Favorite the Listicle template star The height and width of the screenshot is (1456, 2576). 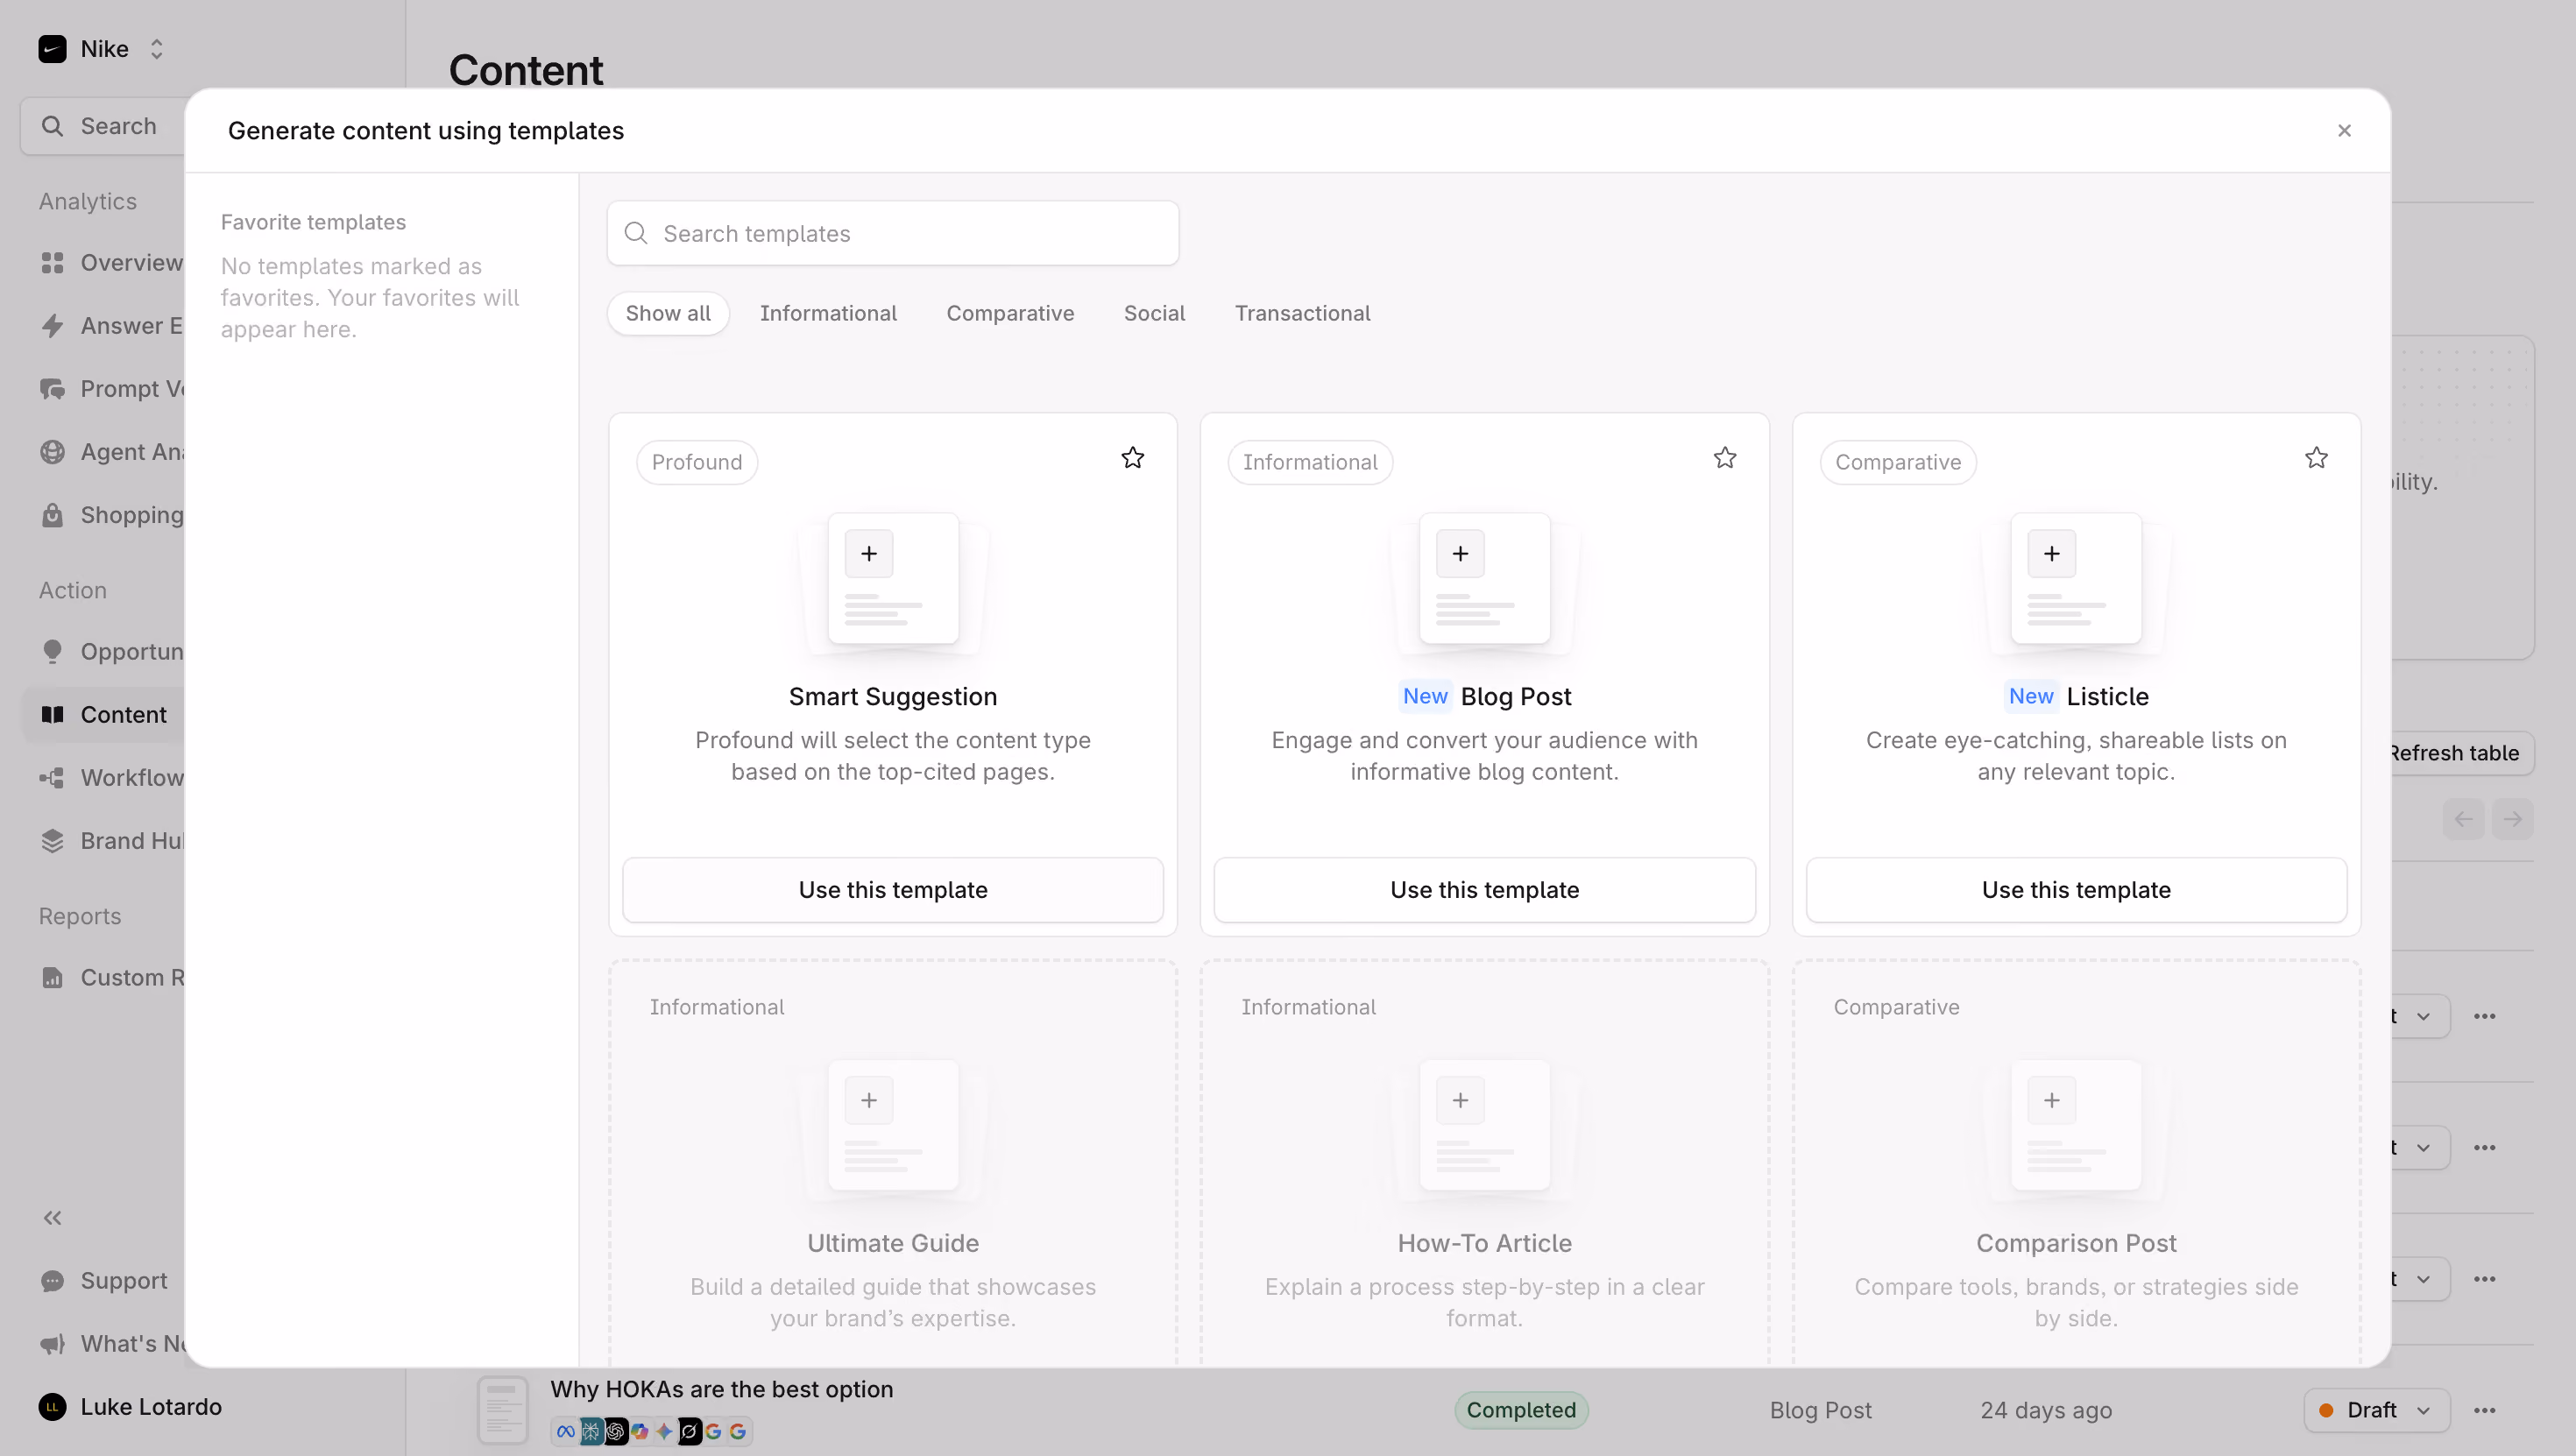point(2316,458)
